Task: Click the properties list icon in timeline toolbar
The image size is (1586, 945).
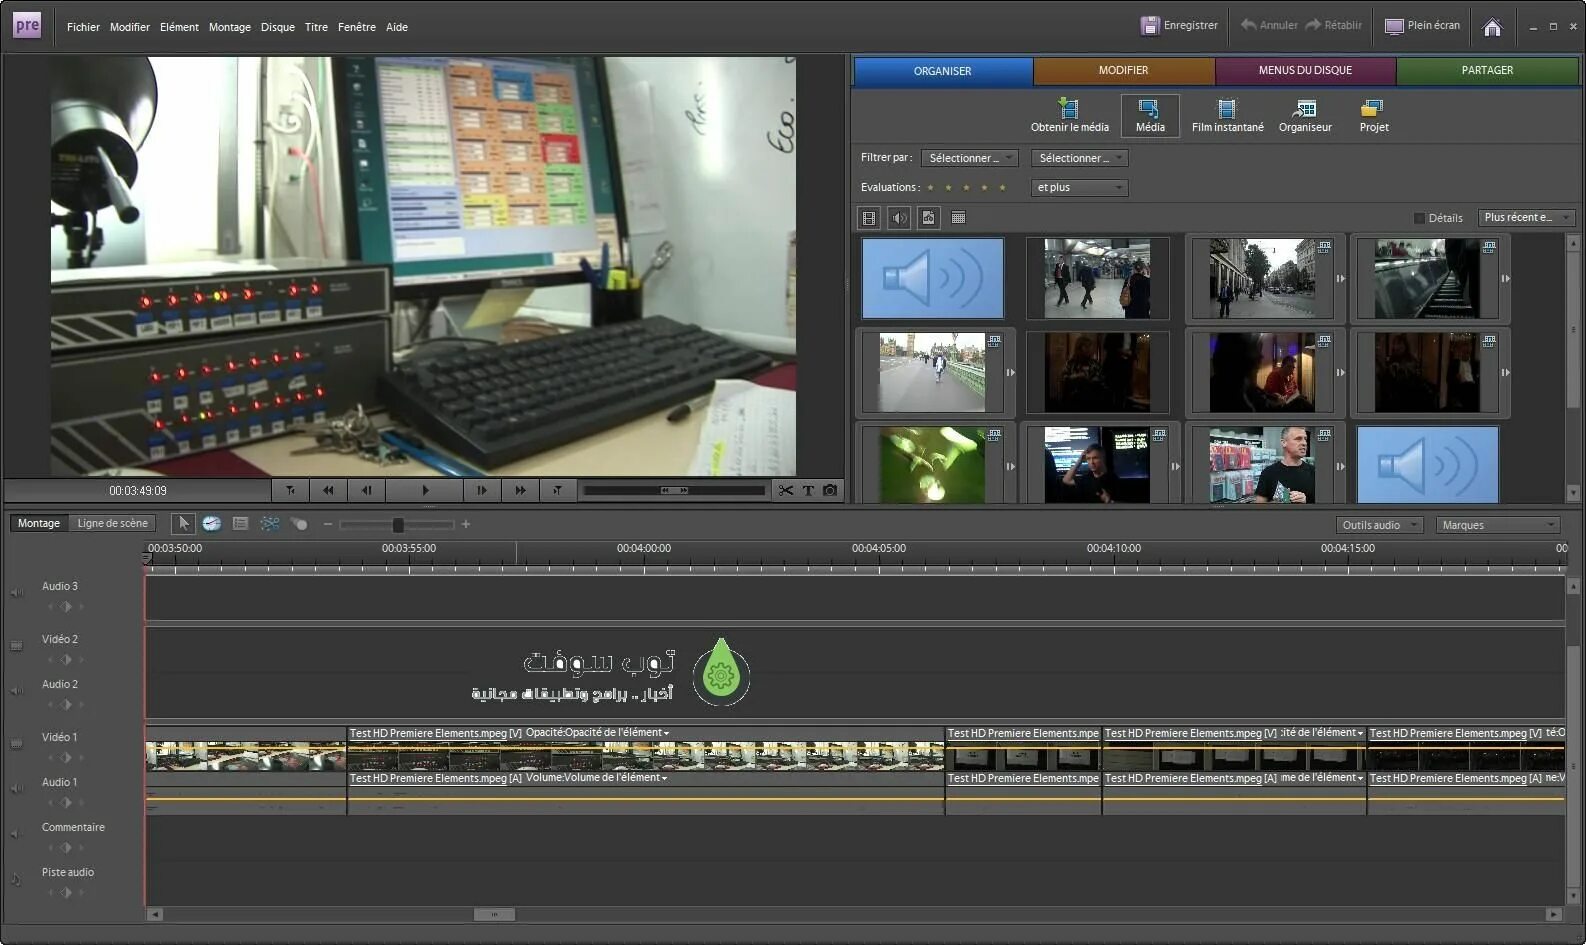Action: [240, 523]
